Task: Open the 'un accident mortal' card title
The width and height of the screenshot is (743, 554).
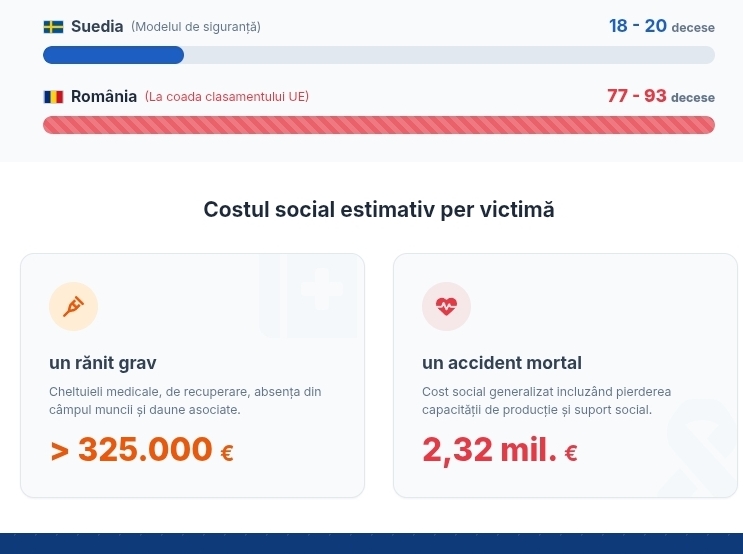Action: pyautogui.click(x=502, y=363)
